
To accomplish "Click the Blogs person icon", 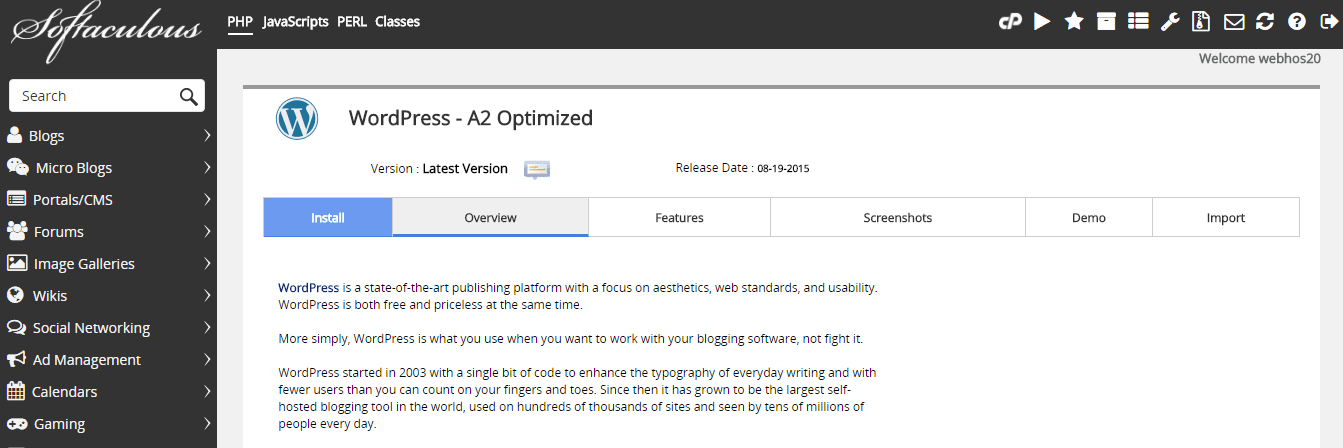I will point(14,136).
